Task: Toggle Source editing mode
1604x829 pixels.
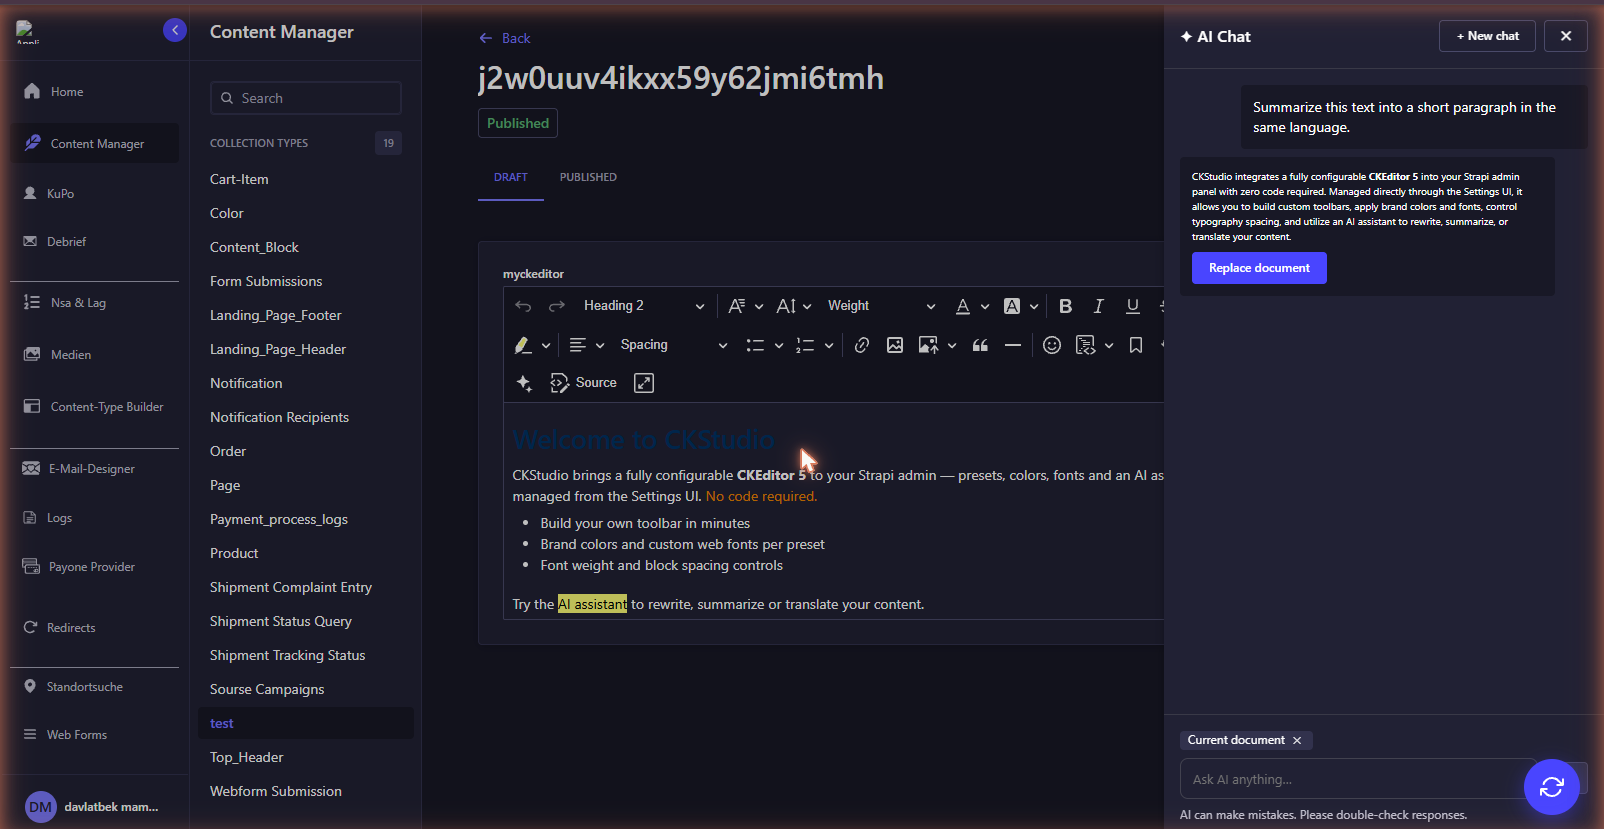Action: [x=584, y=383]
